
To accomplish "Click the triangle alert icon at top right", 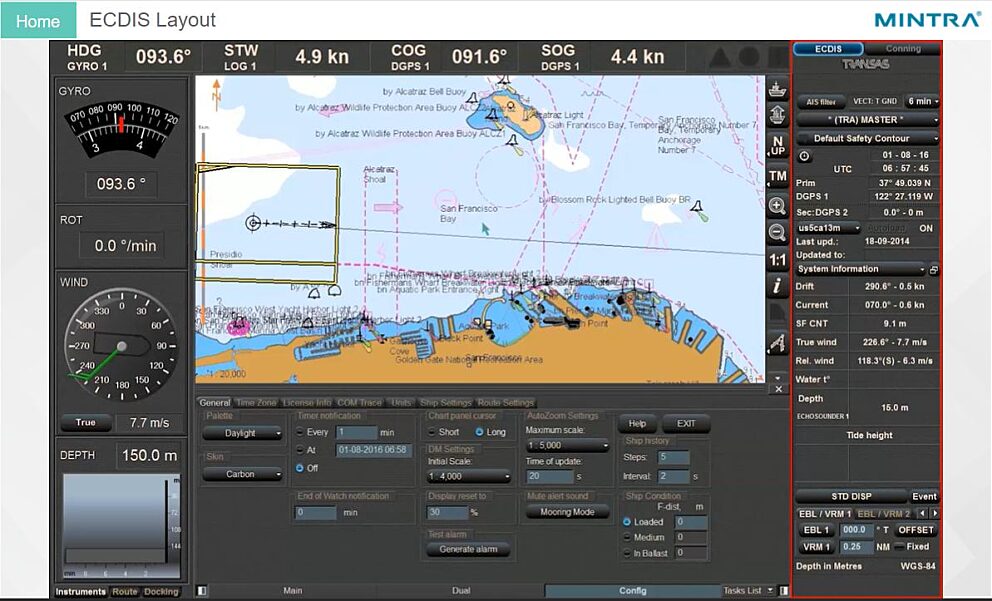I will [x=720, y=58].
